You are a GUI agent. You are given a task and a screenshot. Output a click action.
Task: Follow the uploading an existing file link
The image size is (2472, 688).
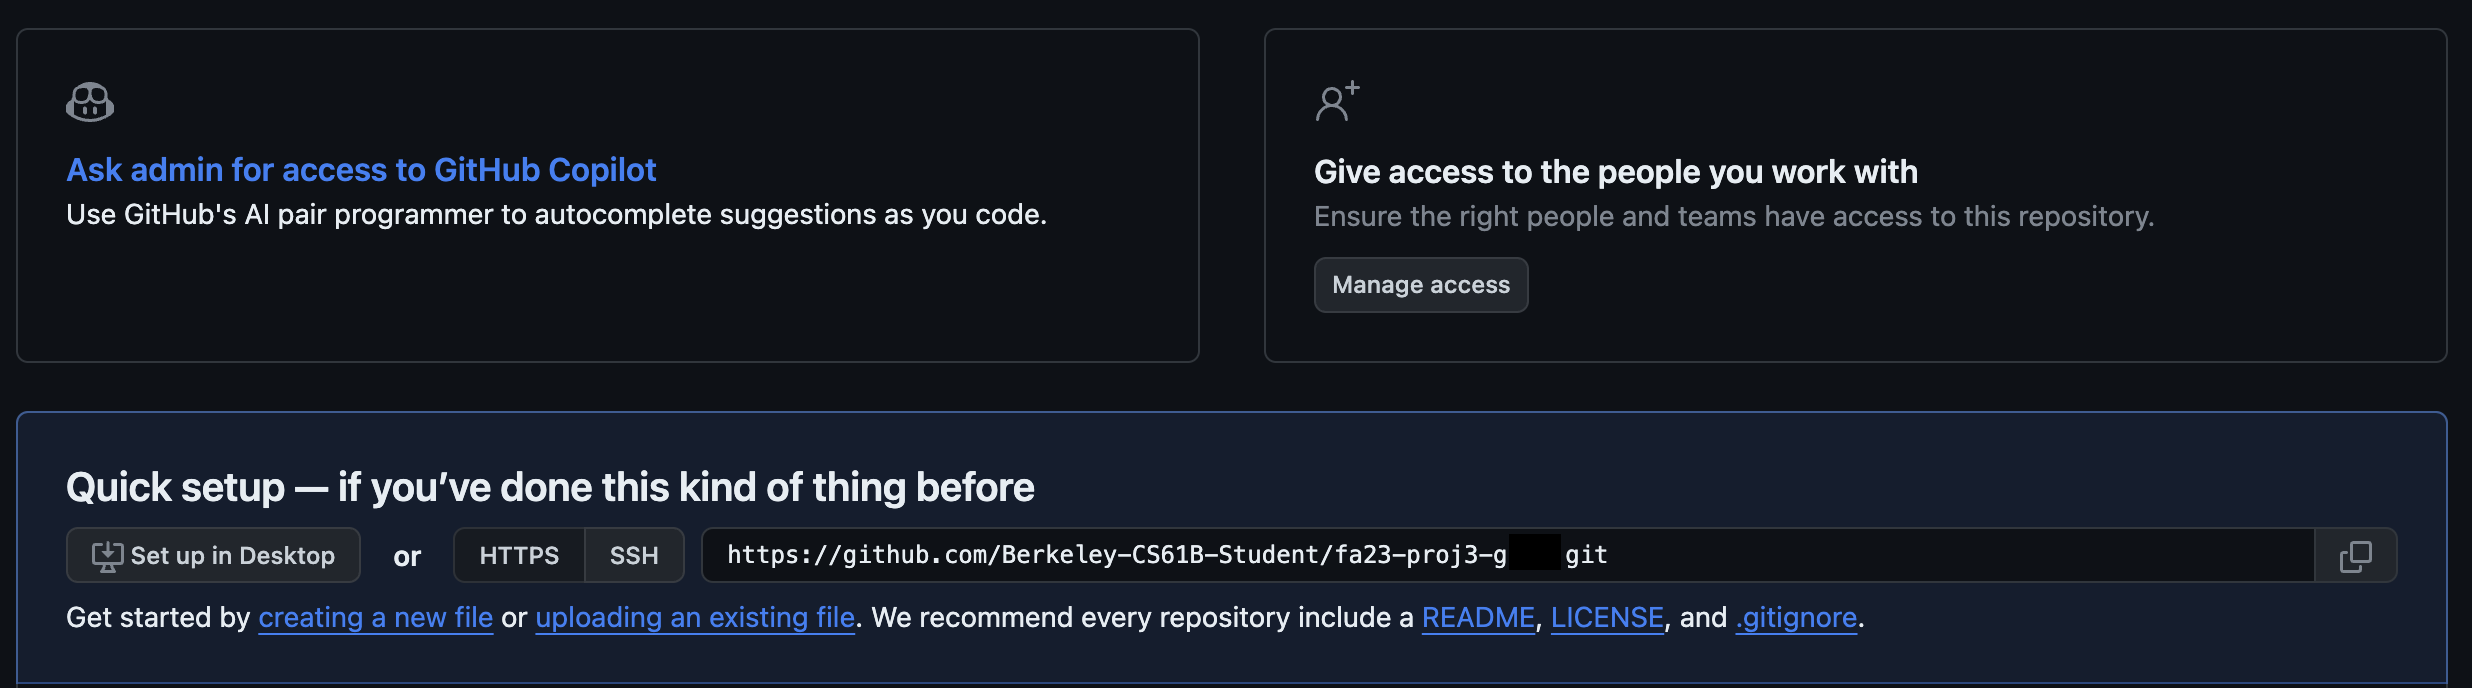click(695, 618)
